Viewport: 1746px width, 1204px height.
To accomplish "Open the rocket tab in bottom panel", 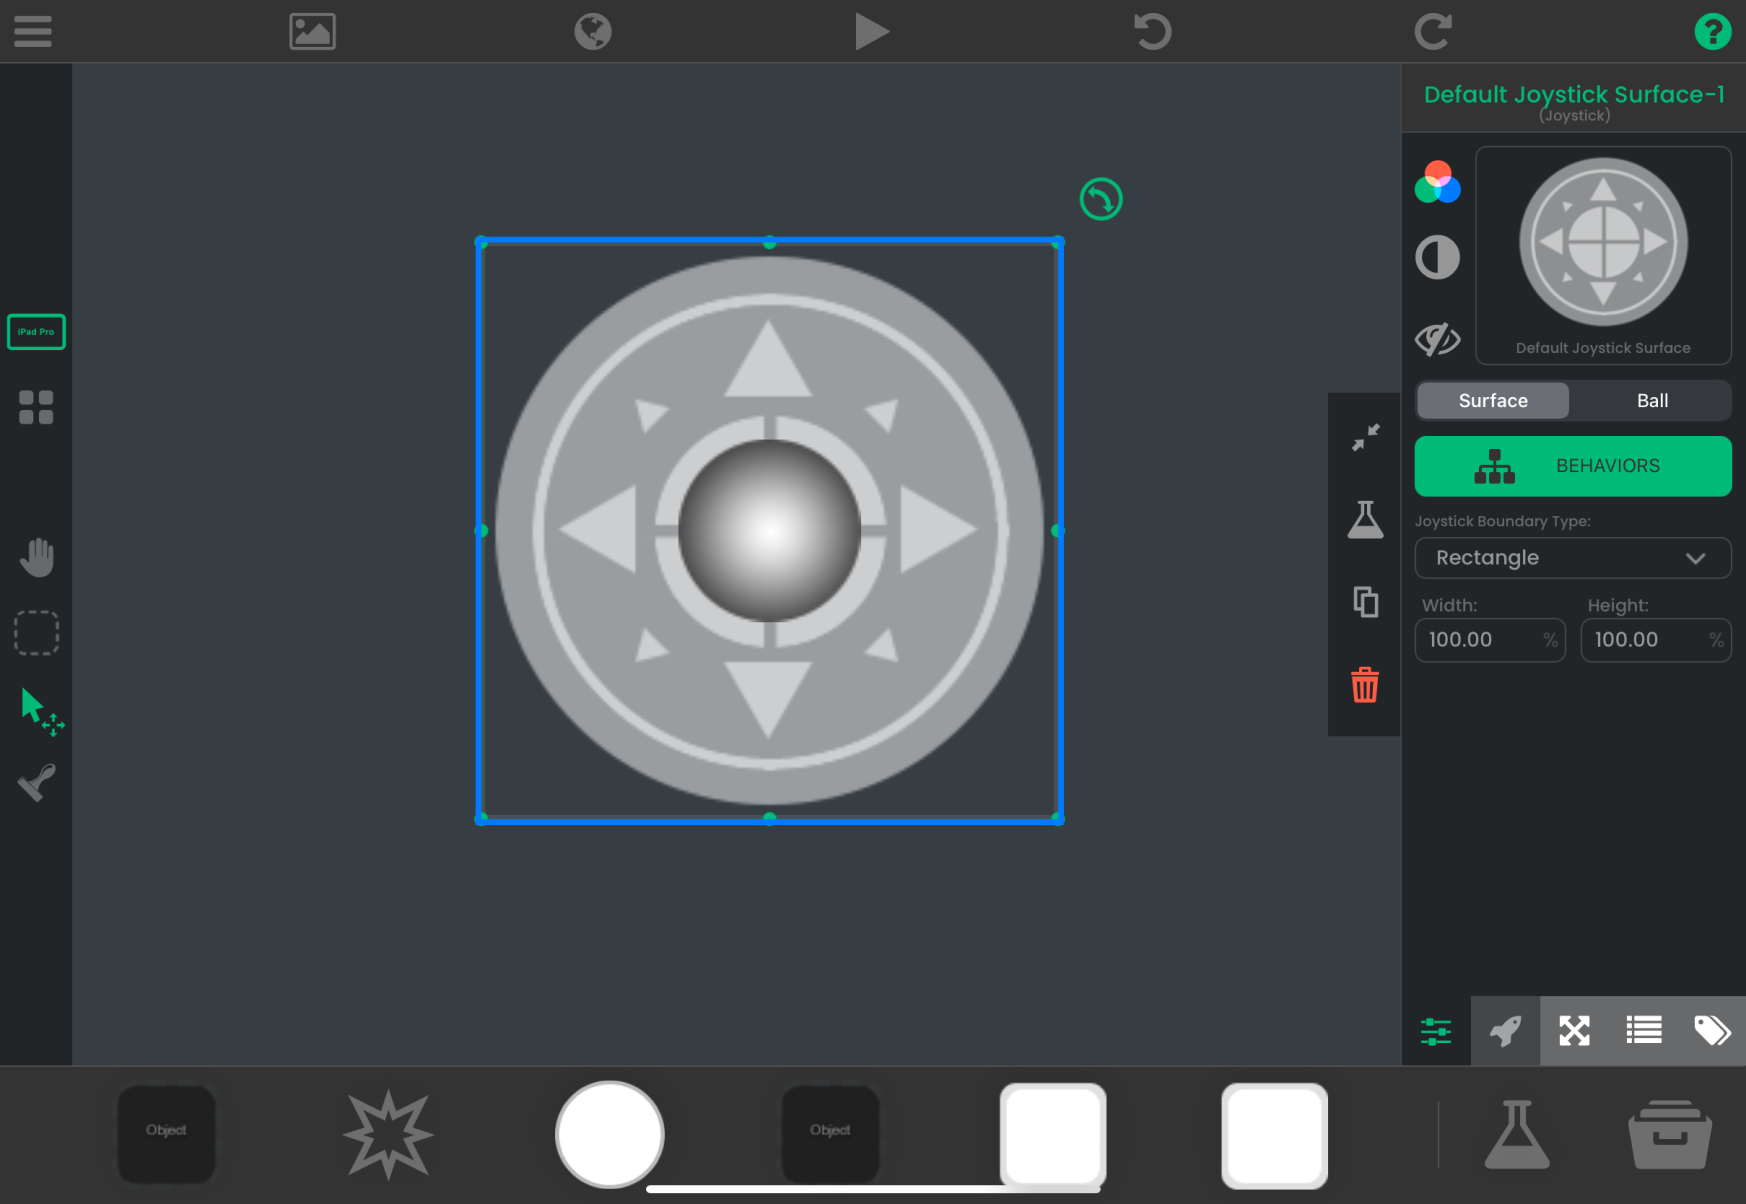I will pyautogui.click(x=1505, y=1031).
